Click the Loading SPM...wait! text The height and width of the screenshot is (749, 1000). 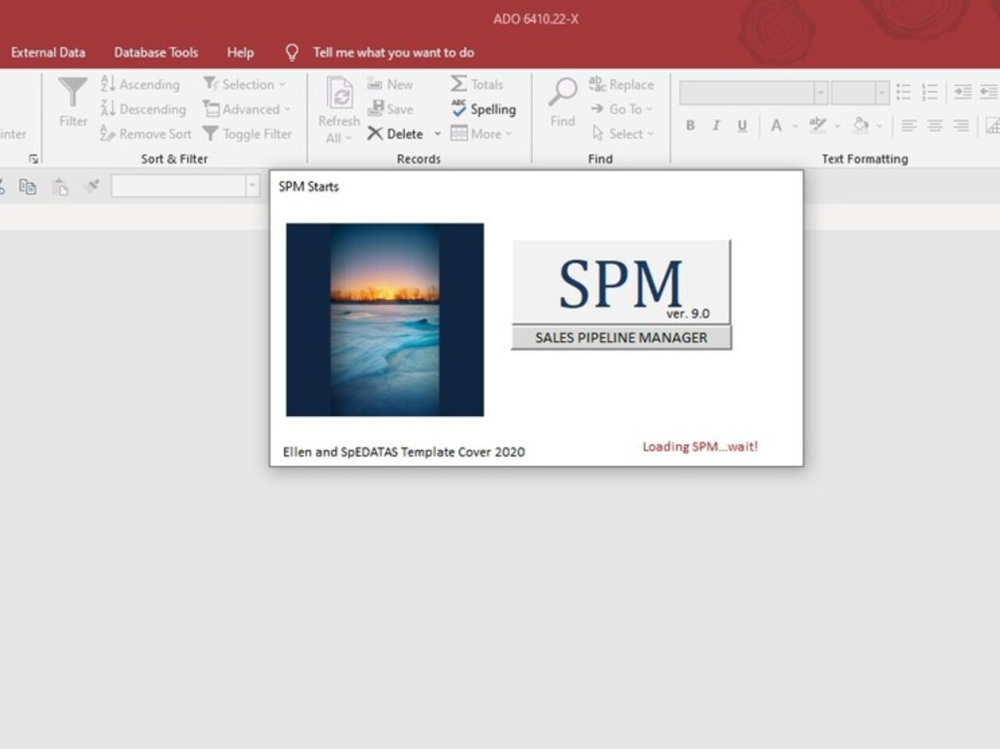tap(700, 447)
